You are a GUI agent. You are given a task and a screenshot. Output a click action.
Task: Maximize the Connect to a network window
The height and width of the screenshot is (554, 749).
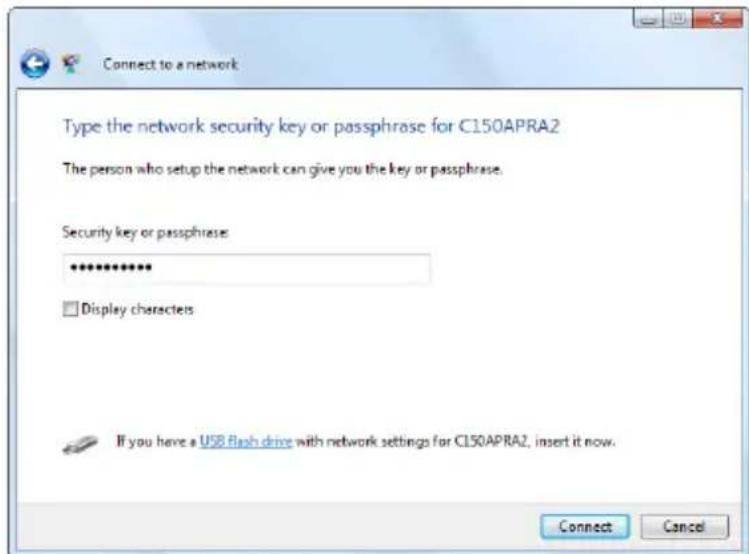coord(677,19)
